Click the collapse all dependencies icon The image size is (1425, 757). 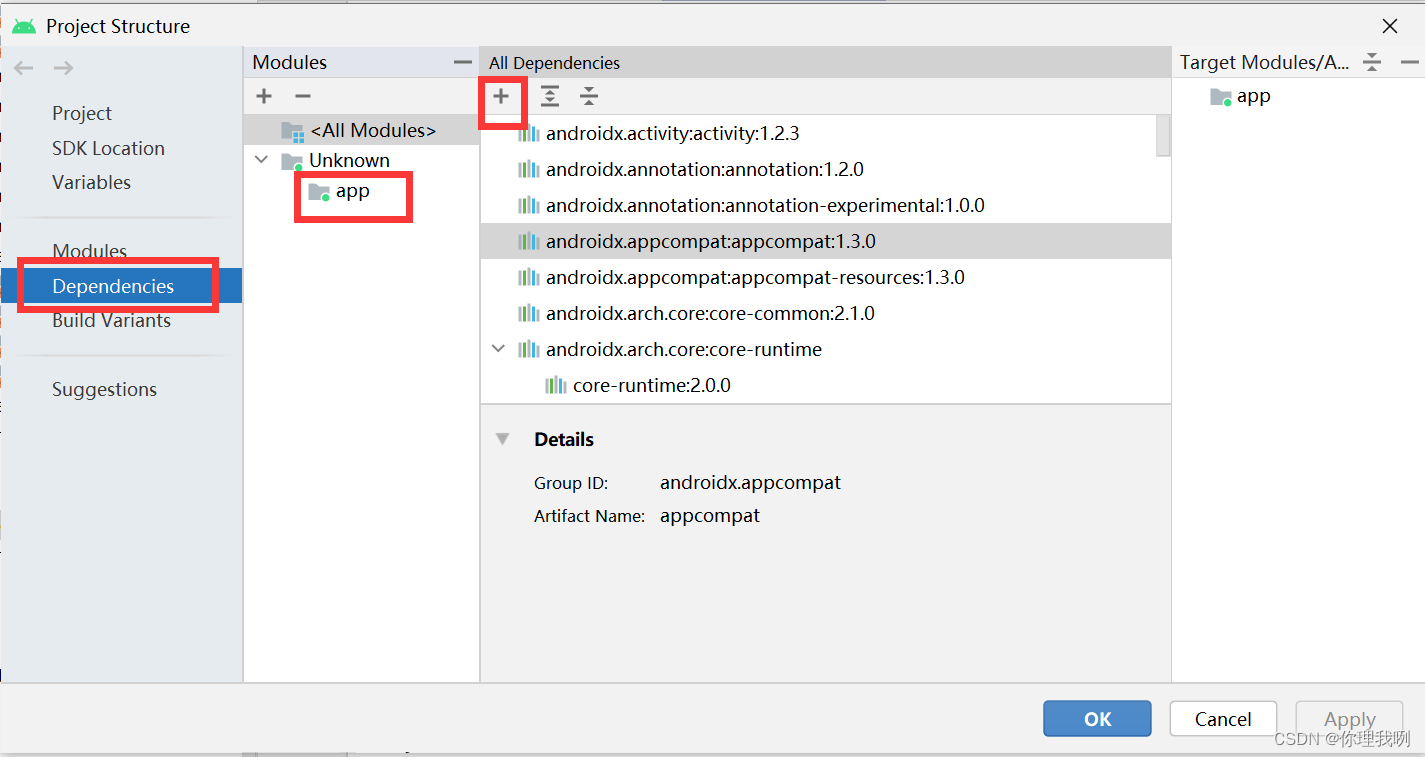[x=588, y=97]
